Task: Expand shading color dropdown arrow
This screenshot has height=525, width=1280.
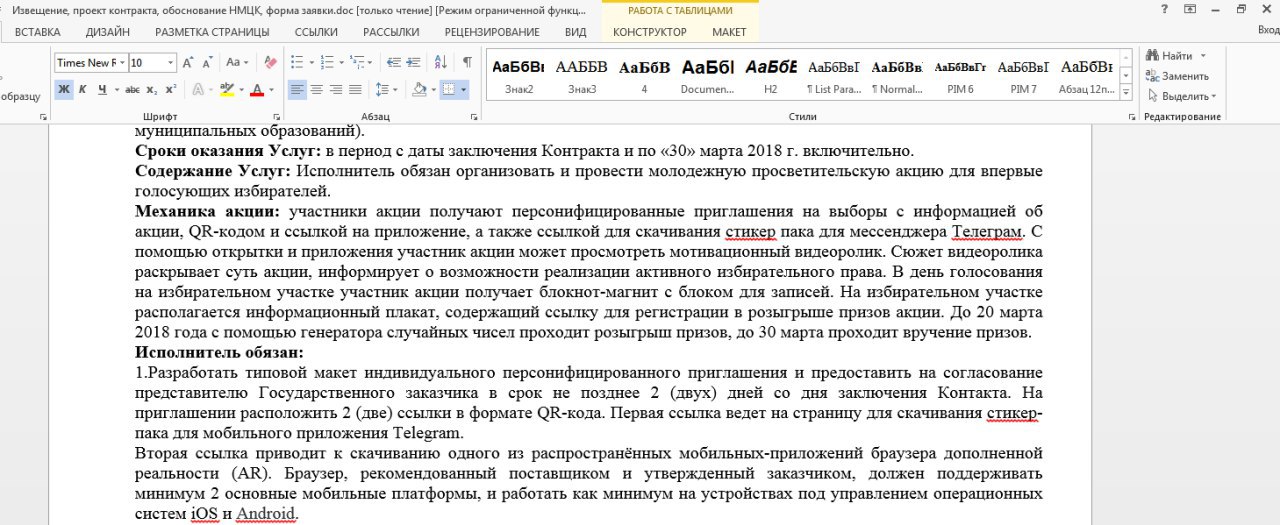Action: tap(432, 90)
